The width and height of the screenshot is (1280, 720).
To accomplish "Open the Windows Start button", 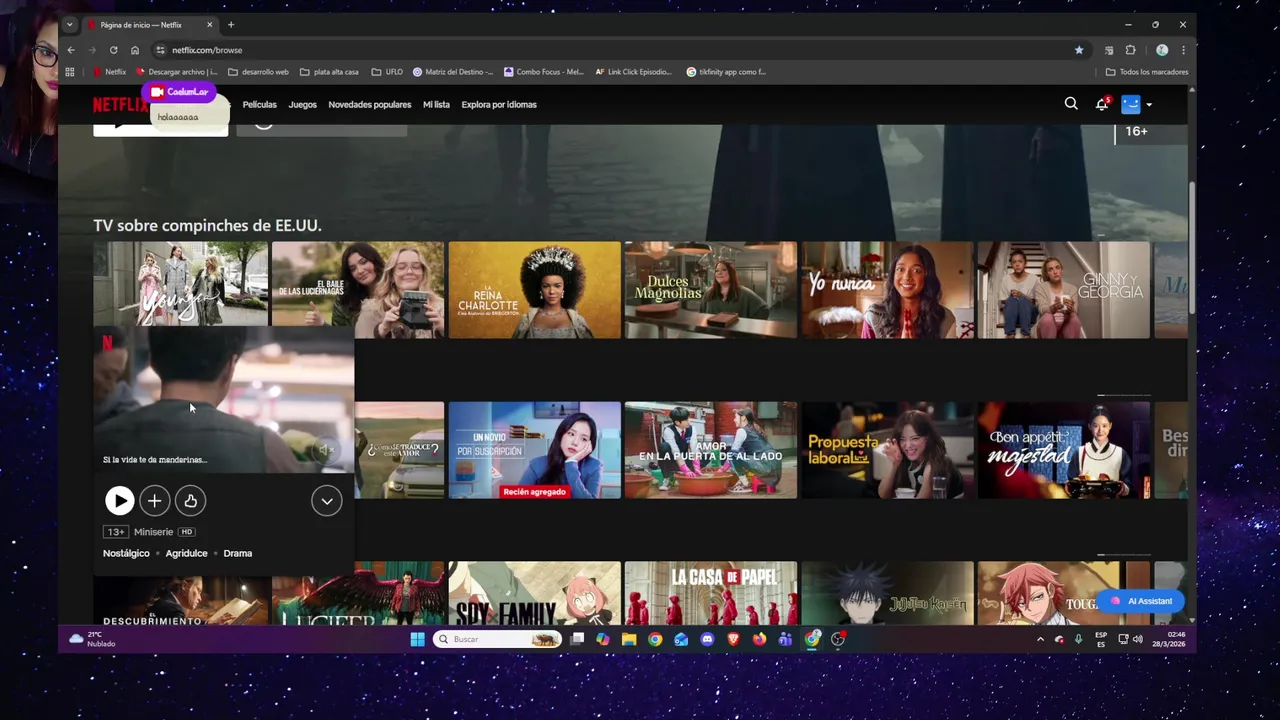I will [417, 639].
